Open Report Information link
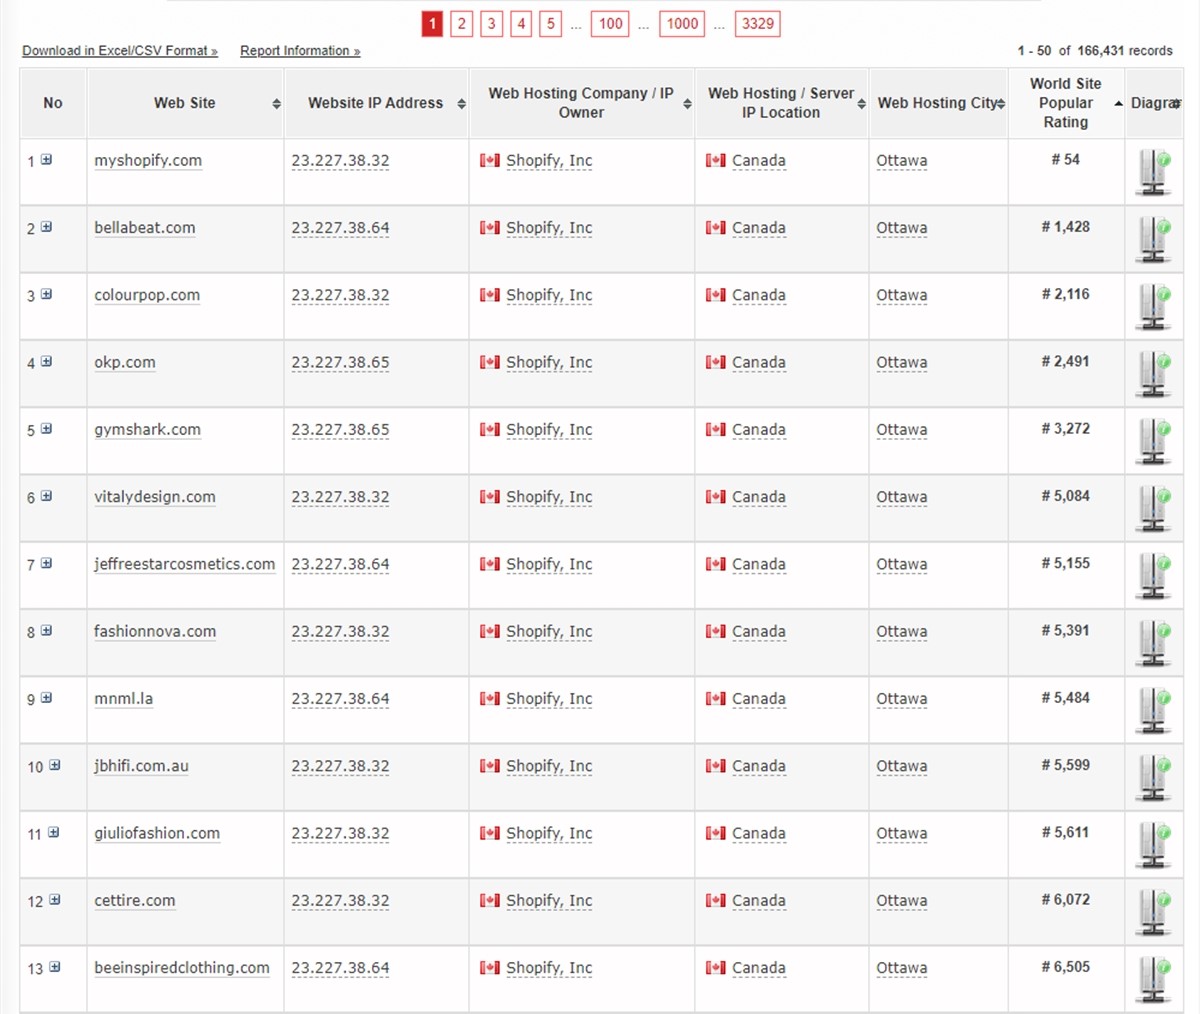 [x=300, y=51]
